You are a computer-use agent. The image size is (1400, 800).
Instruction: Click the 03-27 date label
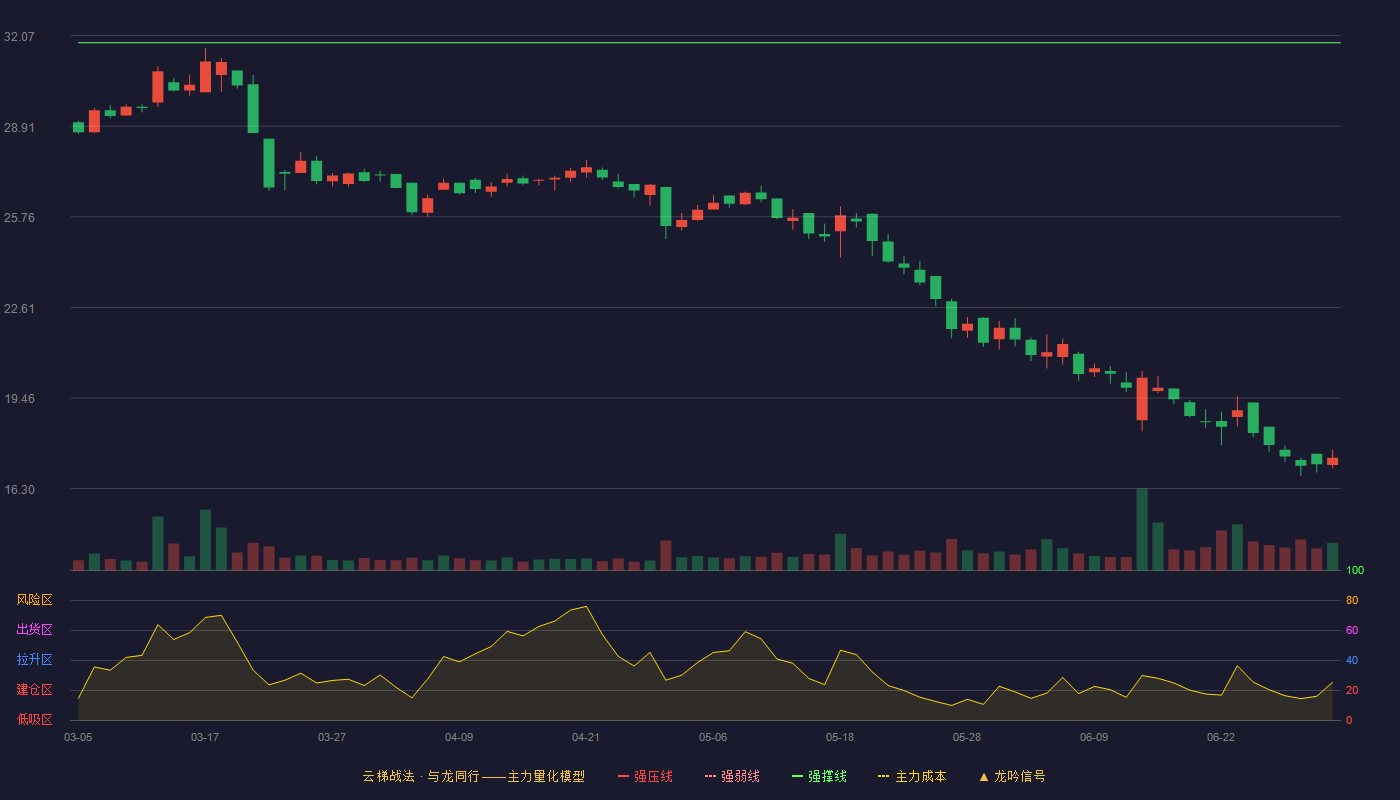tap(332, 737)
